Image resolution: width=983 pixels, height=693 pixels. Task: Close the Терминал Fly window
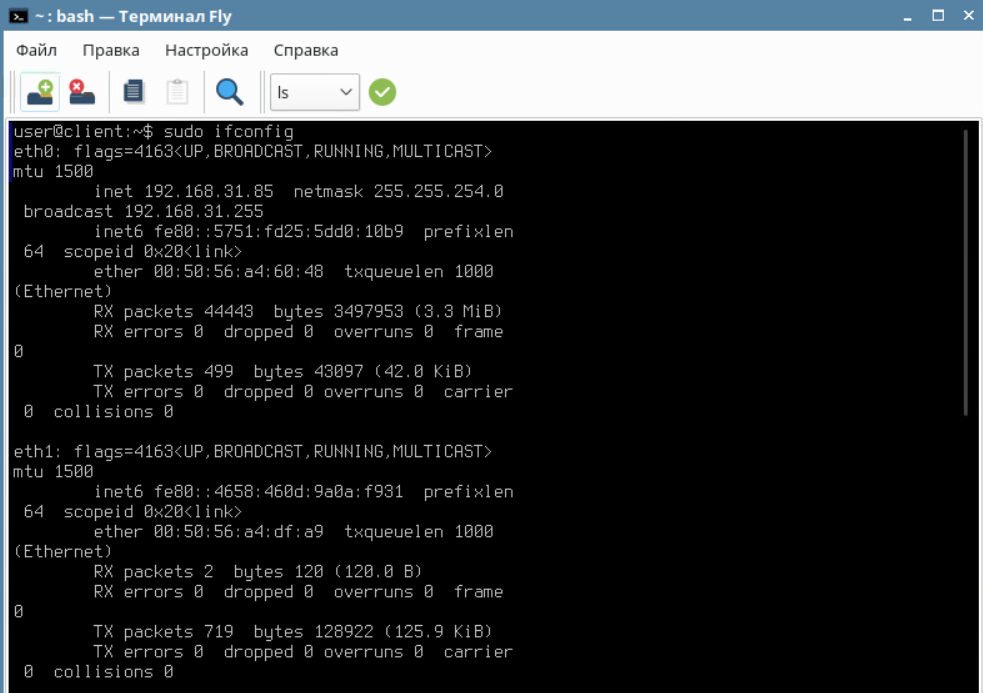tap(969, 16)
